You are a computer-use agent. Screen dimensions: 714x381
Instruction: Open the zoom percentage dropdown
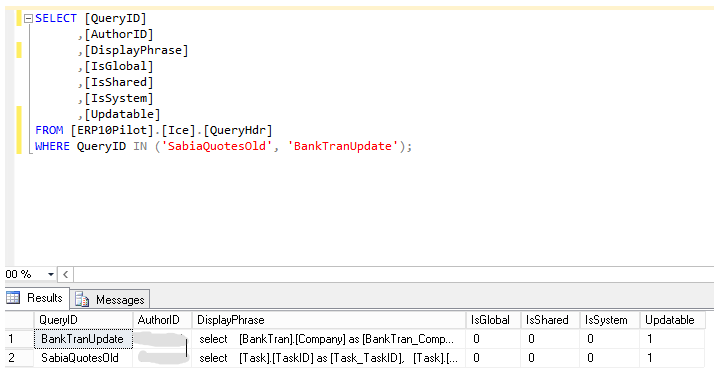(51, 274)
